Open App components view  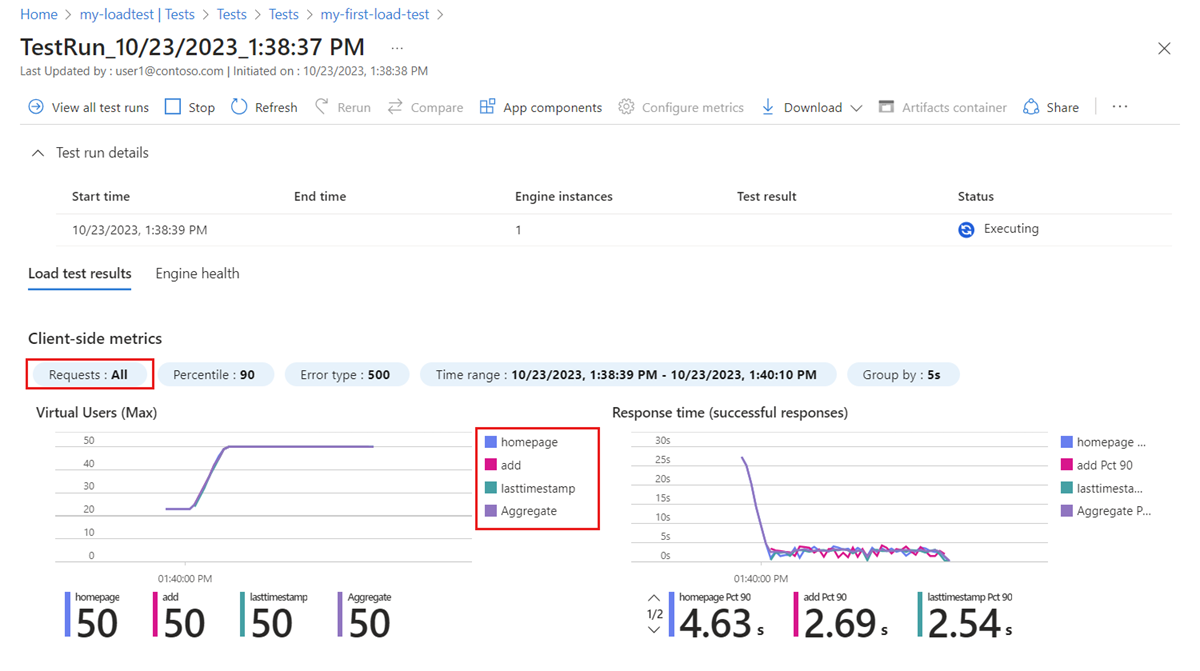click(x=541, y=107)
